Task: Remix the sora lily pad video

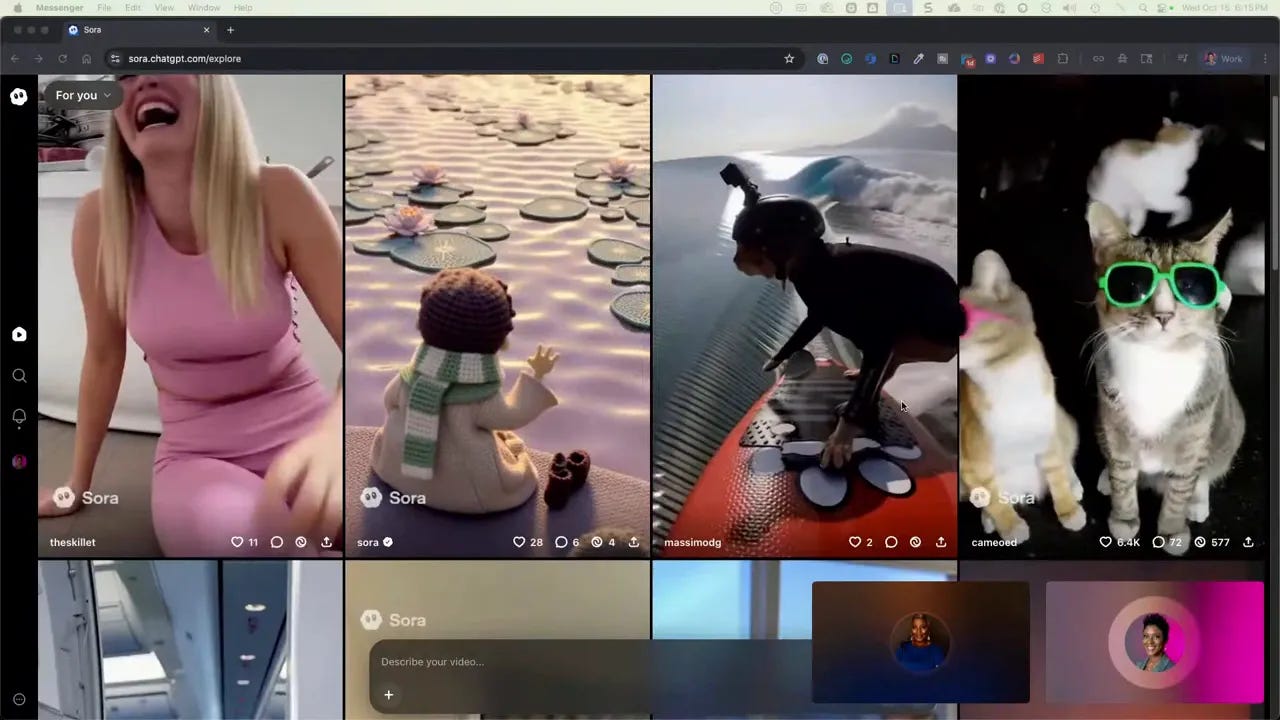Action: [597, 542]
